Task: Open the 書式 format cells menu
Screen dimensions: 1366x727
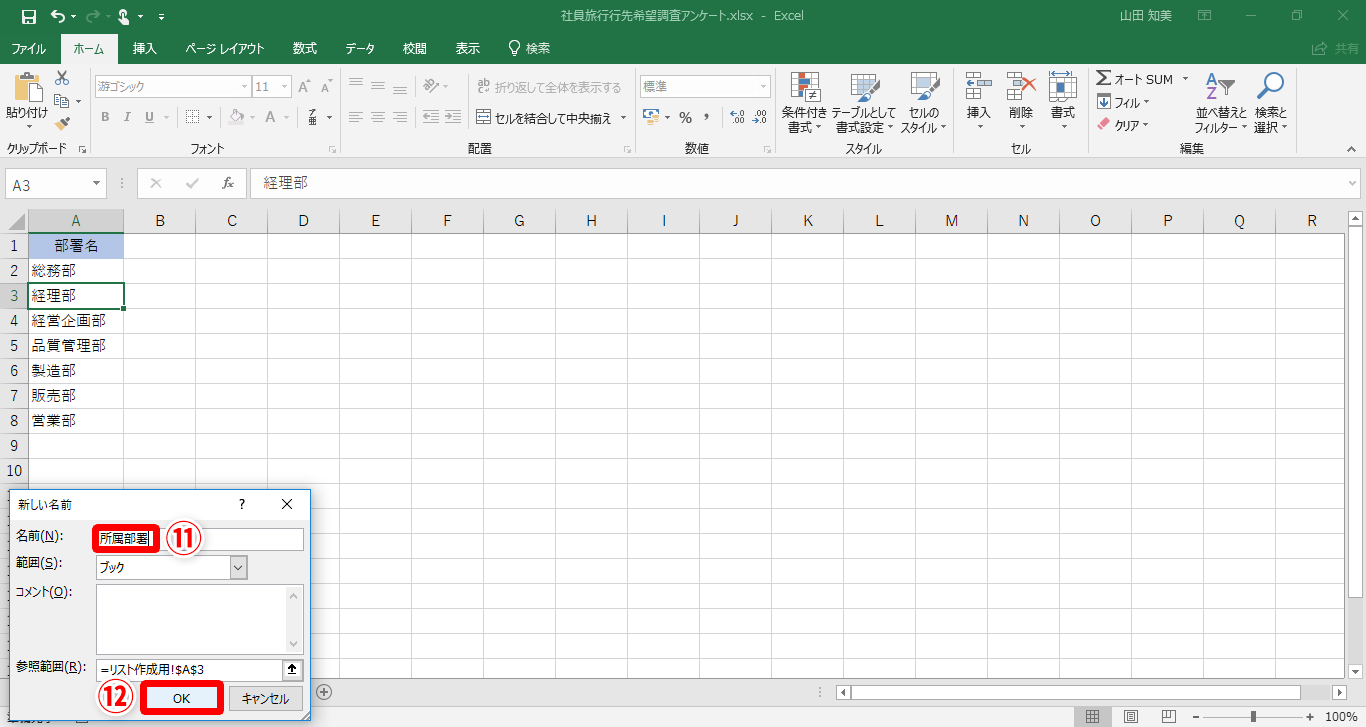Action: click(1062, 100)
